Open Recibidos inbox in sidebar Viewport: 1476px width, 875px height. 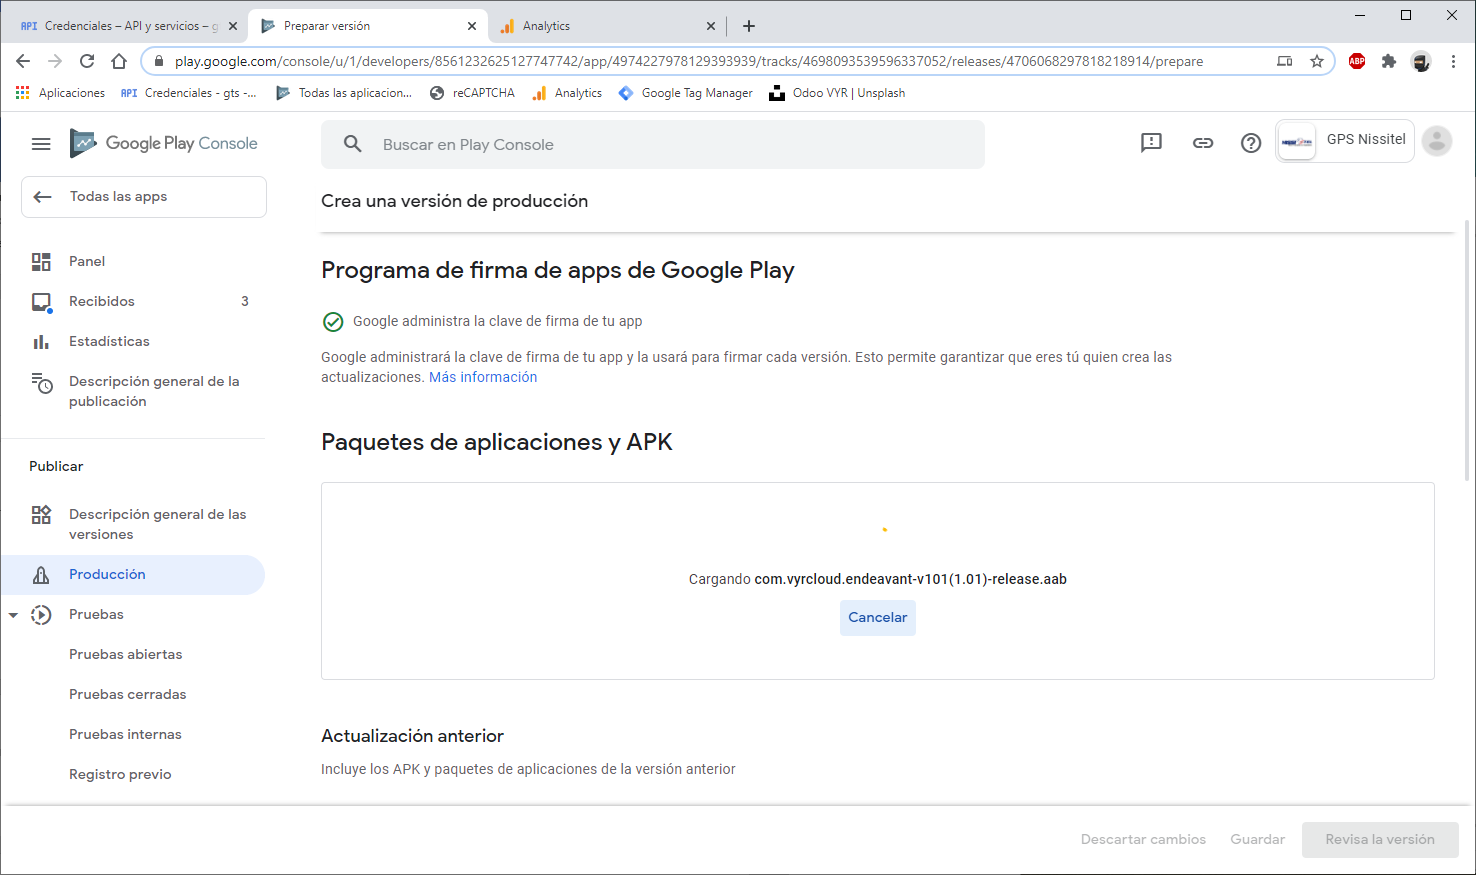tap(102, 301)
